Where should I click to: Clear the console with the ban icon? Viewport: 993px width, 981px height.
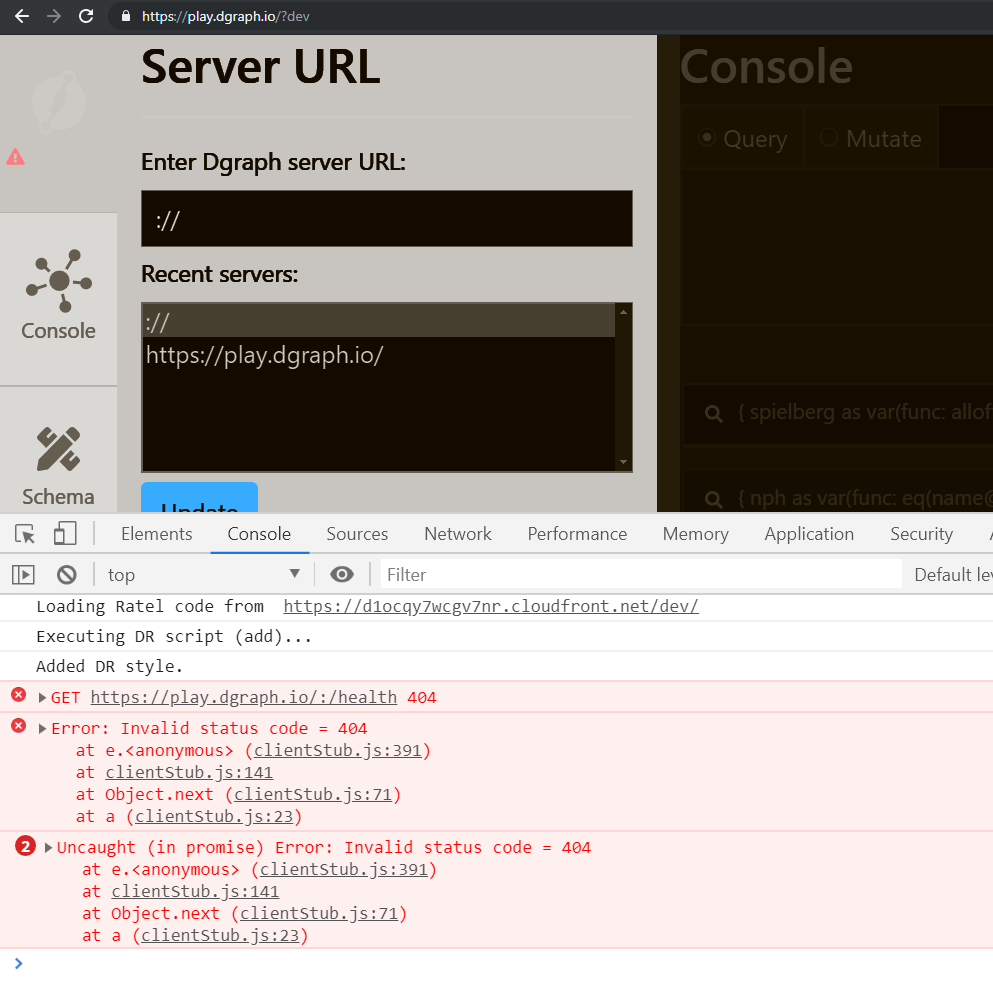pyautogui.click(x=66, y=574)
